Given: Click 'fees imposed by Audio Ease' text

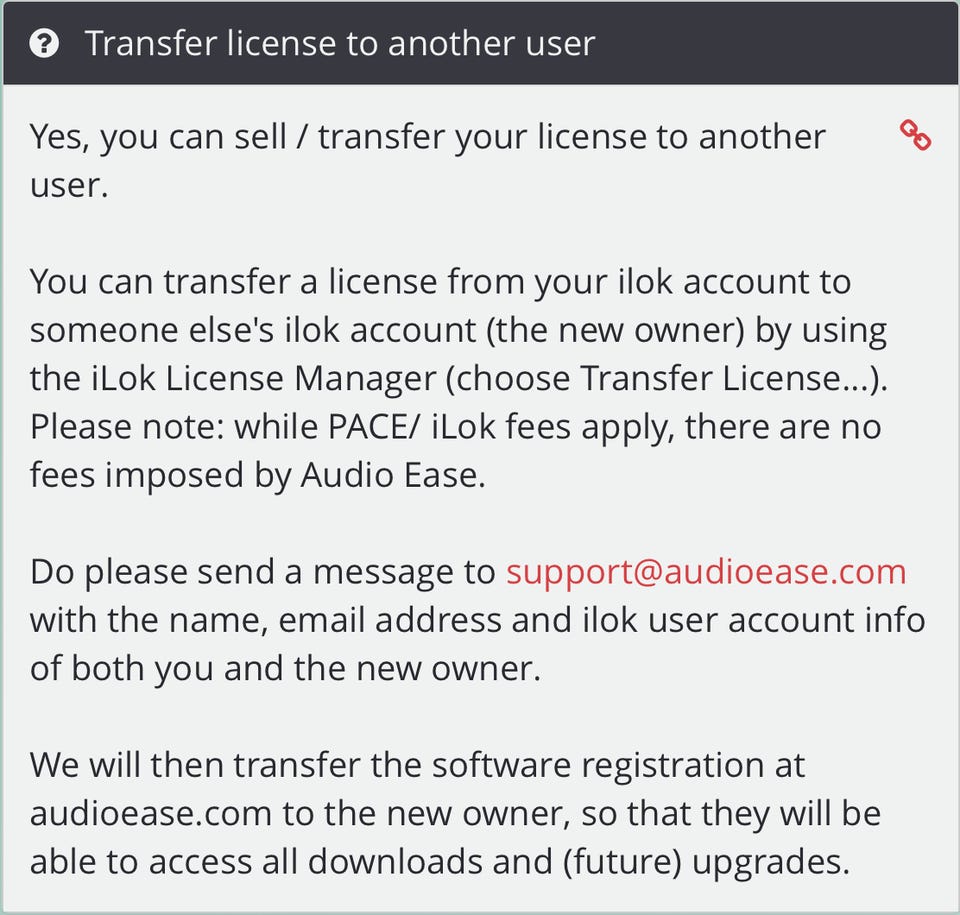Looking at the screenshot, I should 256,475.
